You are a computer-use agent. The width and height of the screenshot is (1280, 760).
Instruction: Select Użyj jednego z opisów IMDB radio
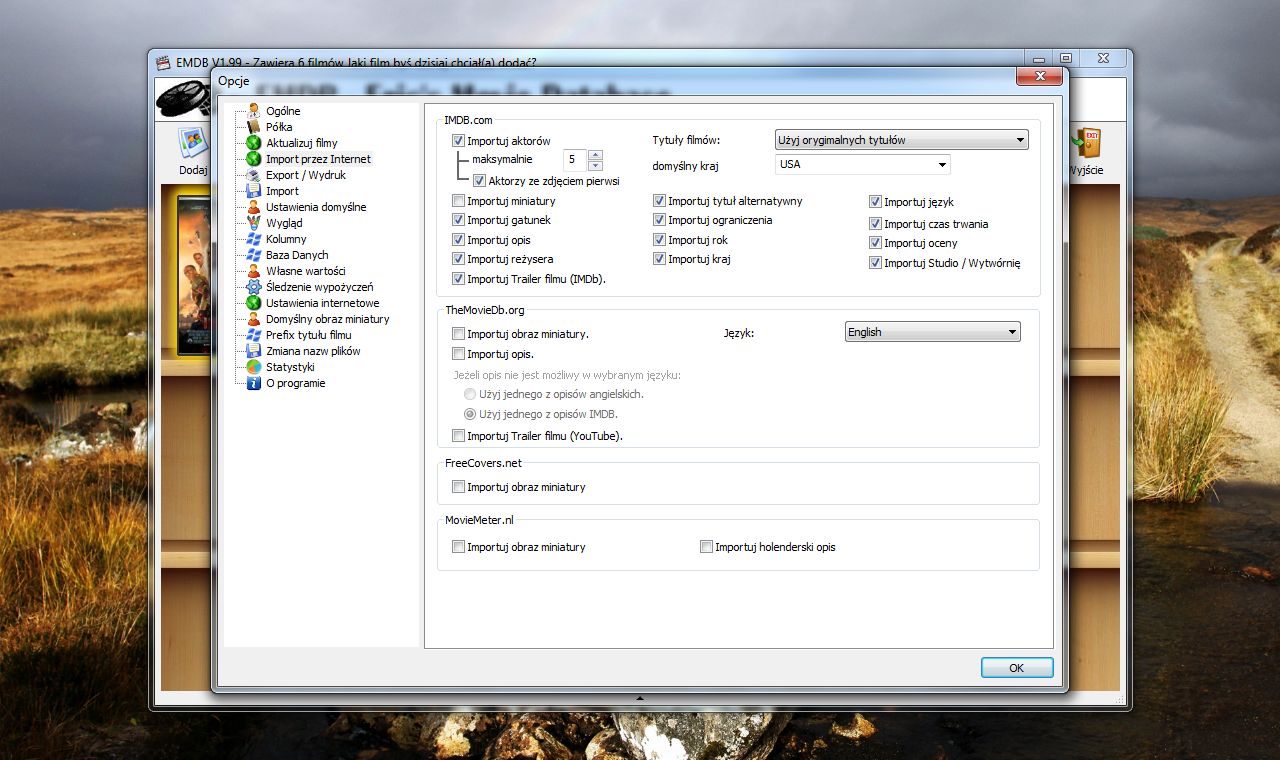[469, 414]
